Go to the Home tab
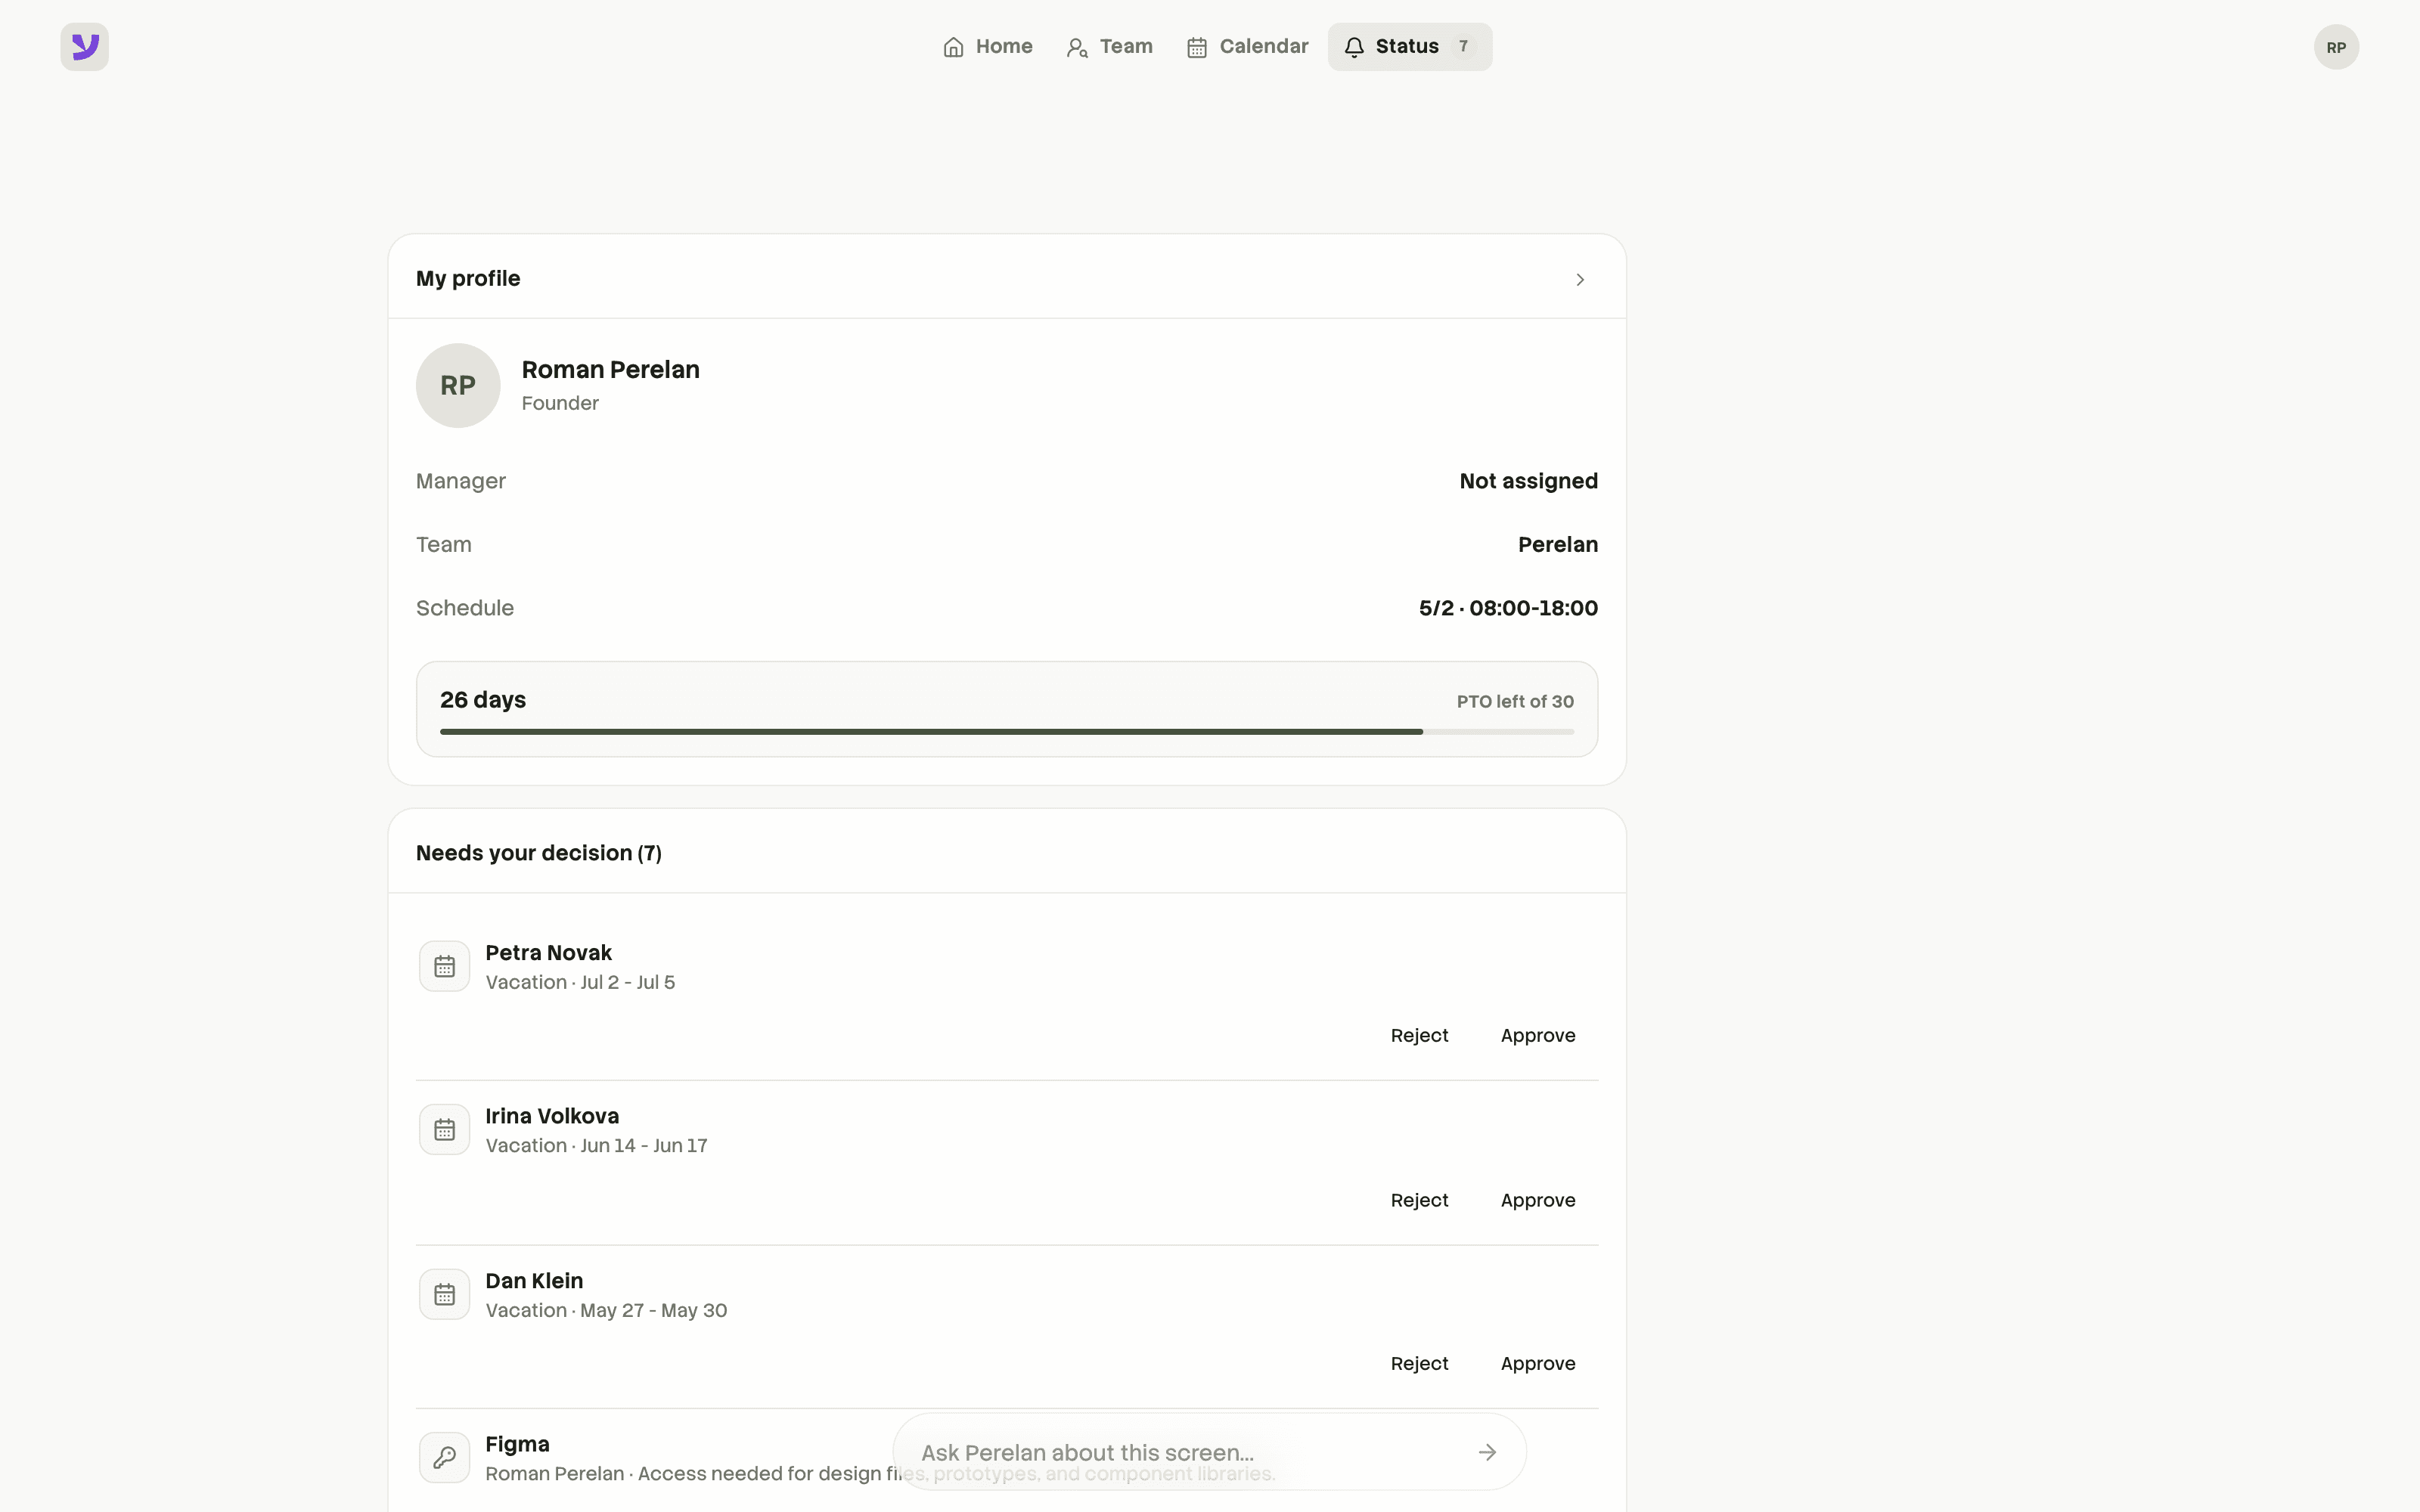The image size is (2420, 1512). pos(988,47)
